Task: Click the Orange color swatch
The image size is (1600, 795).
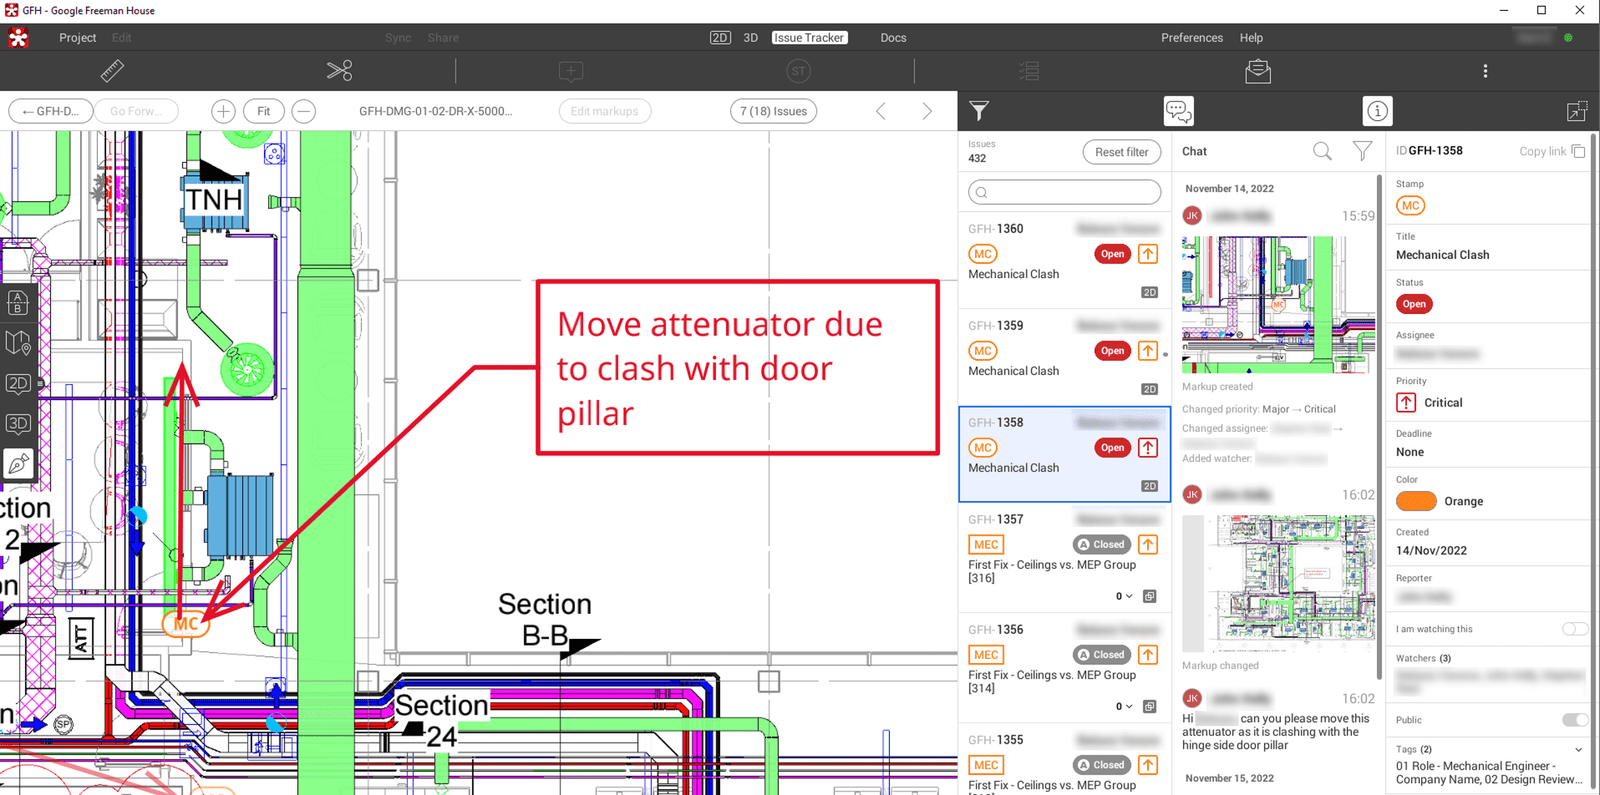Action: 1416,501
